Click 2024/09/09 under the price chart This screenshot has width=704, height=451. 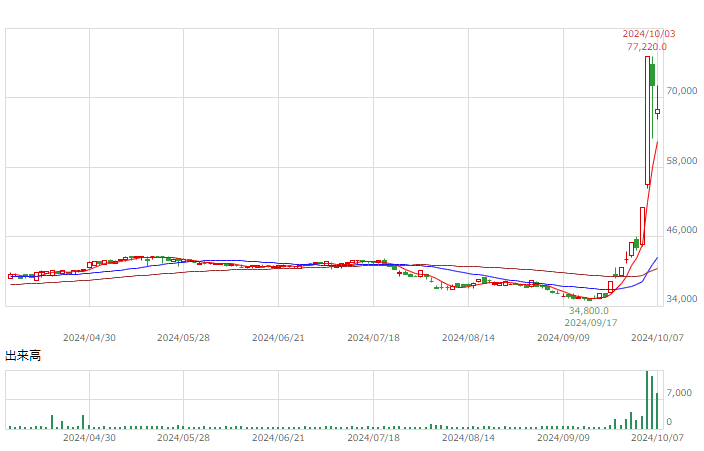563,338
